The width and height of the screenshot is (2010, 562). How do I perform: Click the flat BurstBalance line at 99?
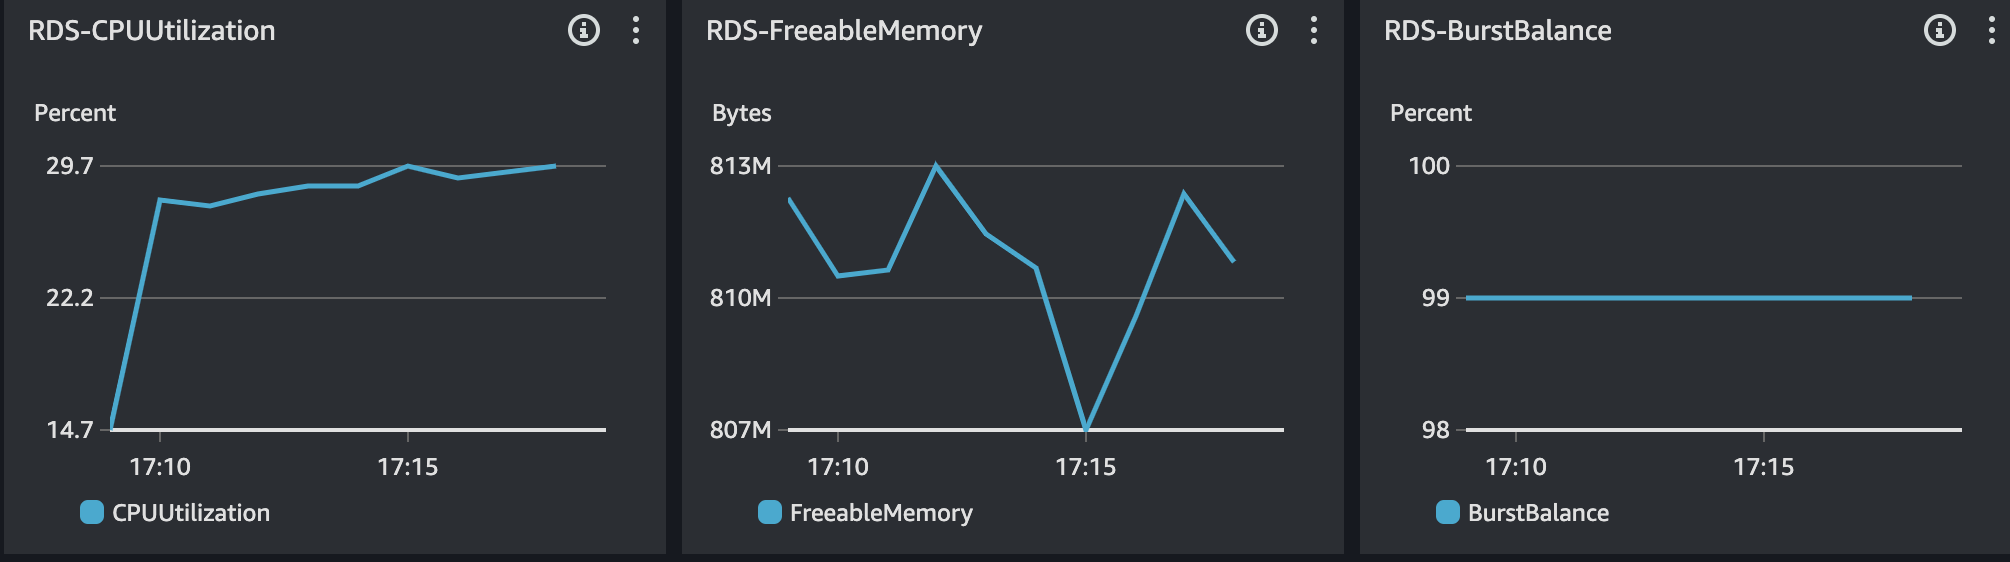1689,297
